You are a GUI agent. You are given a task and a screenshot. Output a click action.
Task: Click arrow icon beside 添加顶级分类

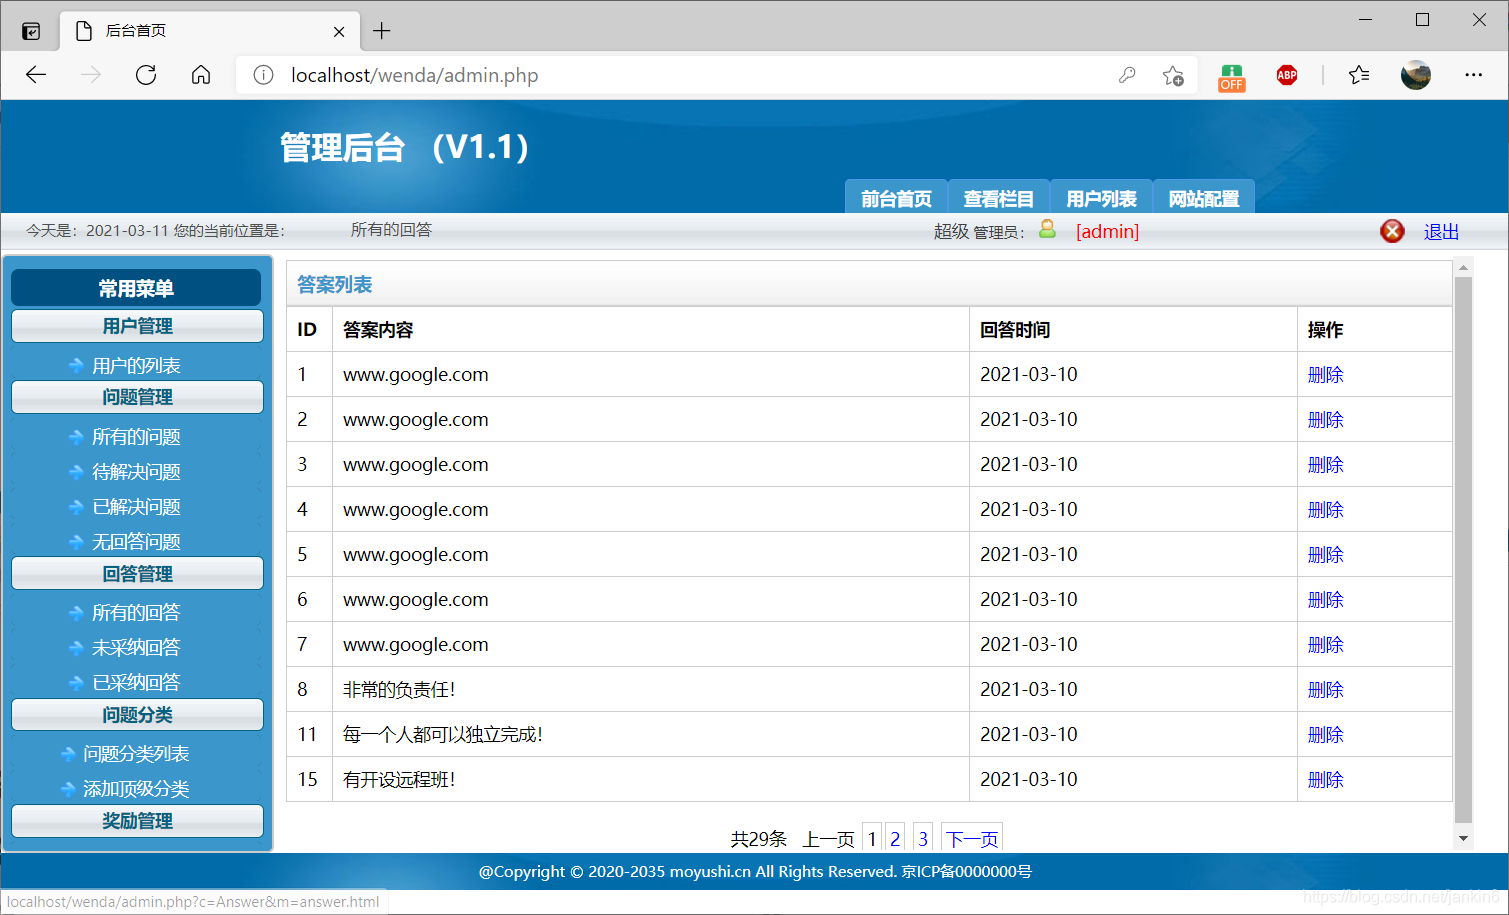pyautogui.click(x=68, y=789)
